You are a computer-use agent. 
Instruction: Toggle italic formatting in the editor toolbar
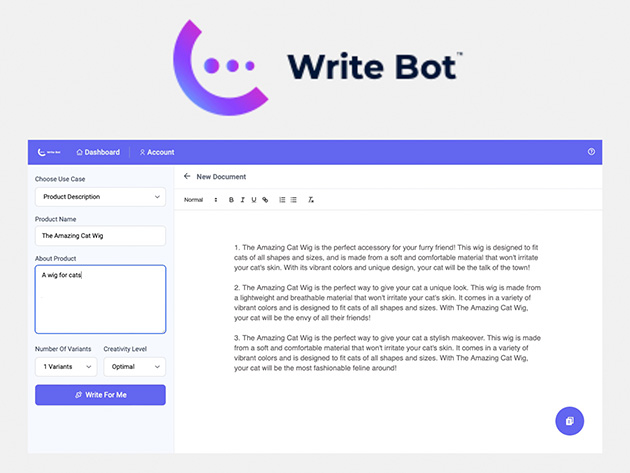[x=242, y=200]
